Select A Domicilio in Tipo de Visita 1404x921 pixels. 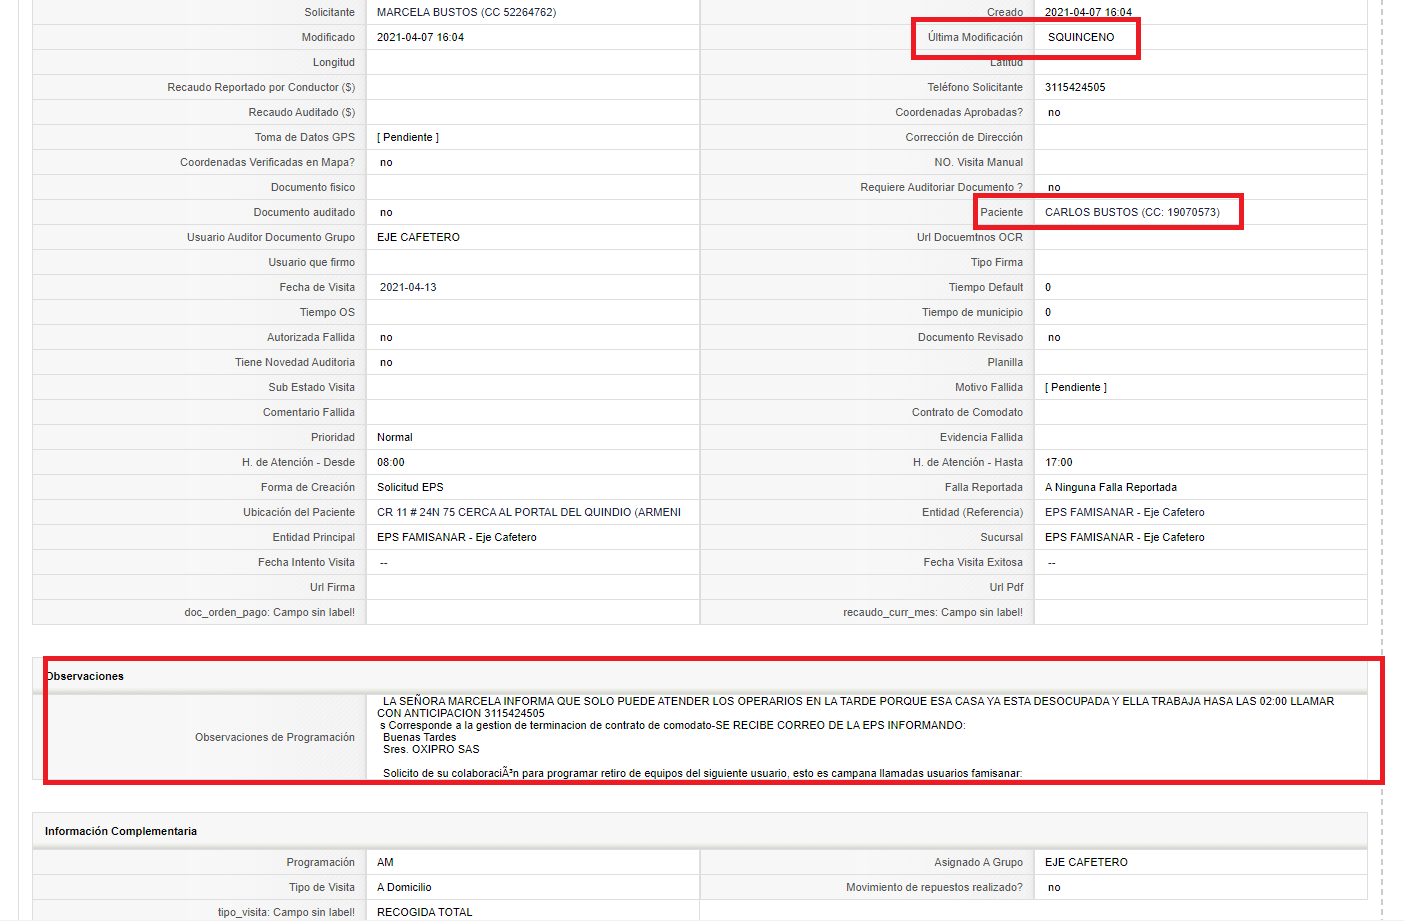pos(404,887)
